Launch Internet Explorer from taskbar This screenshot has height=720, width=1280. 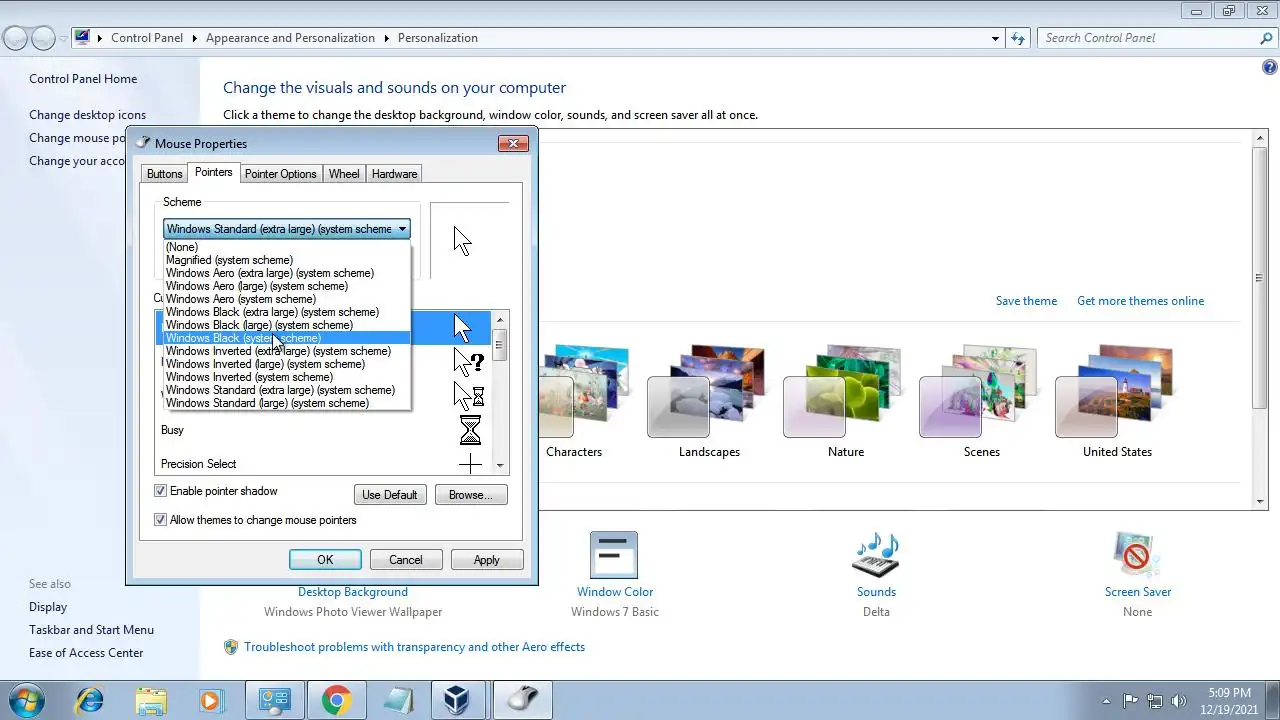[x=90, y=700]
